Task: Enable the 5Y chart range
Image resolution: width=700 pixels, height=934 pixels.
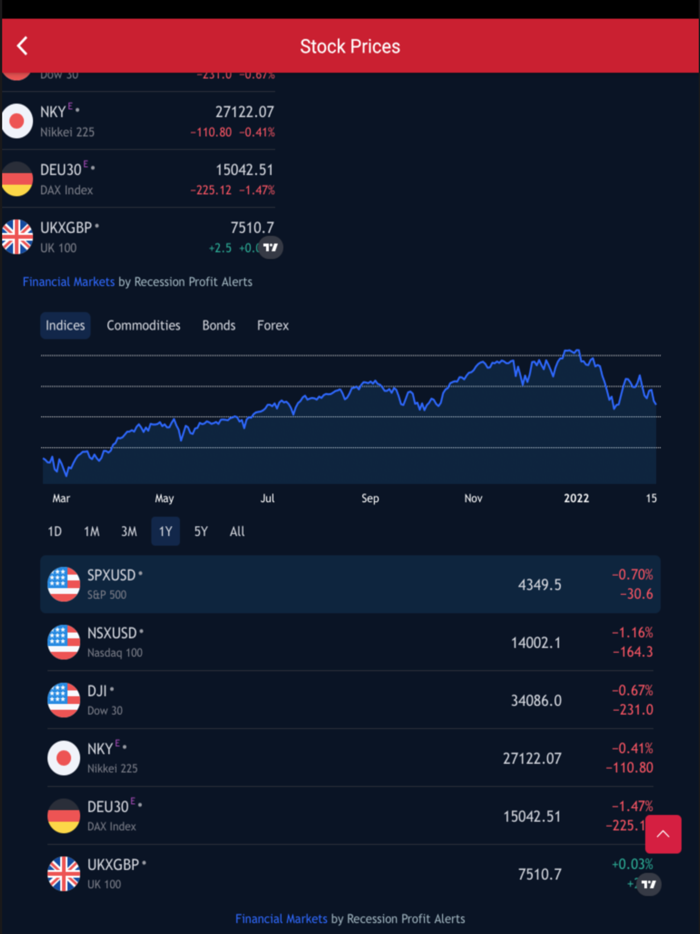Action: point(200,531)
